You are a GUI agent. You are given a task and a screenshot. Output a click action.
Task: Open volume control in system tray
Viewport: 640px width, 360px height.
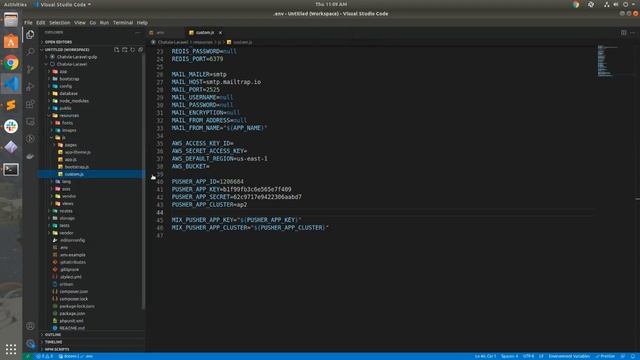tap(616, 4)
